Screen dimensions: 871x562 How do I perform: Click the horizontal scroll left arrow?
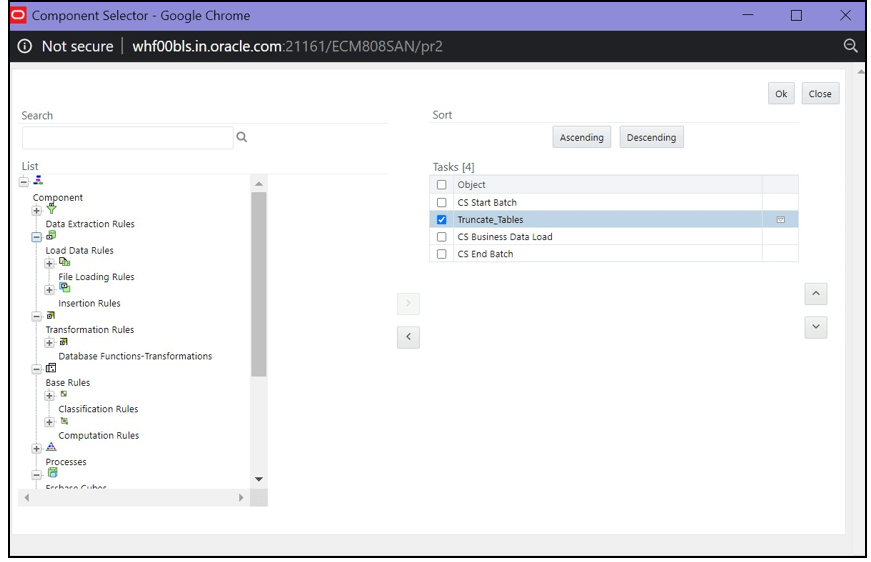(27, 498)
